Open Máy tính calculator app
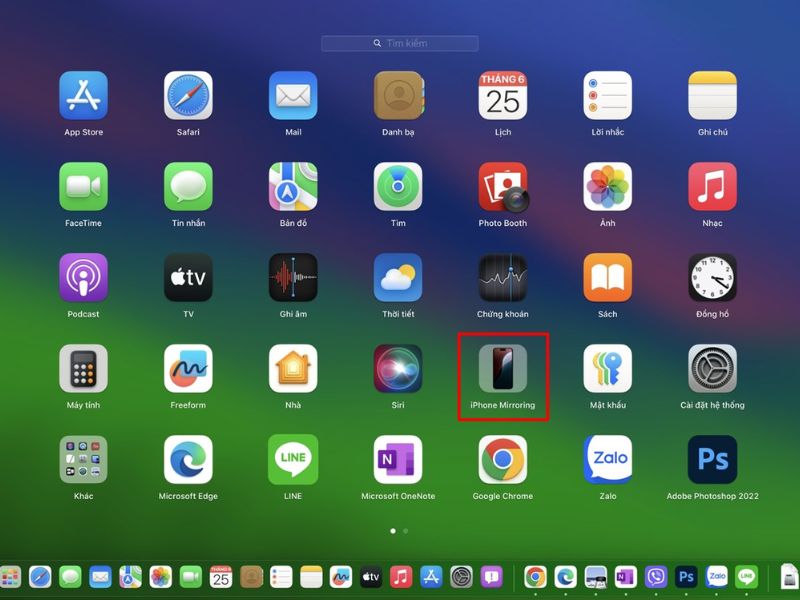800x600 pixels. click(83, 368)
